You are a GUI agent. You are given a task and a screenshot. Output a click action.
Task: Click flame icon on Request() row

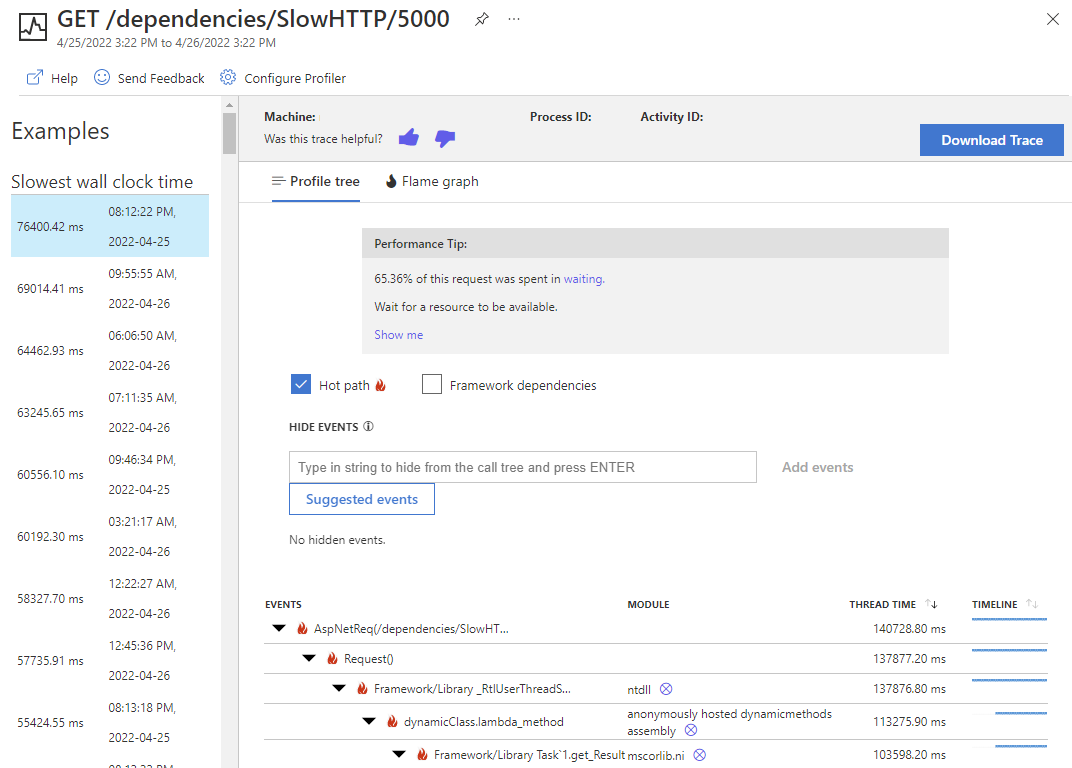click(332, 659)
